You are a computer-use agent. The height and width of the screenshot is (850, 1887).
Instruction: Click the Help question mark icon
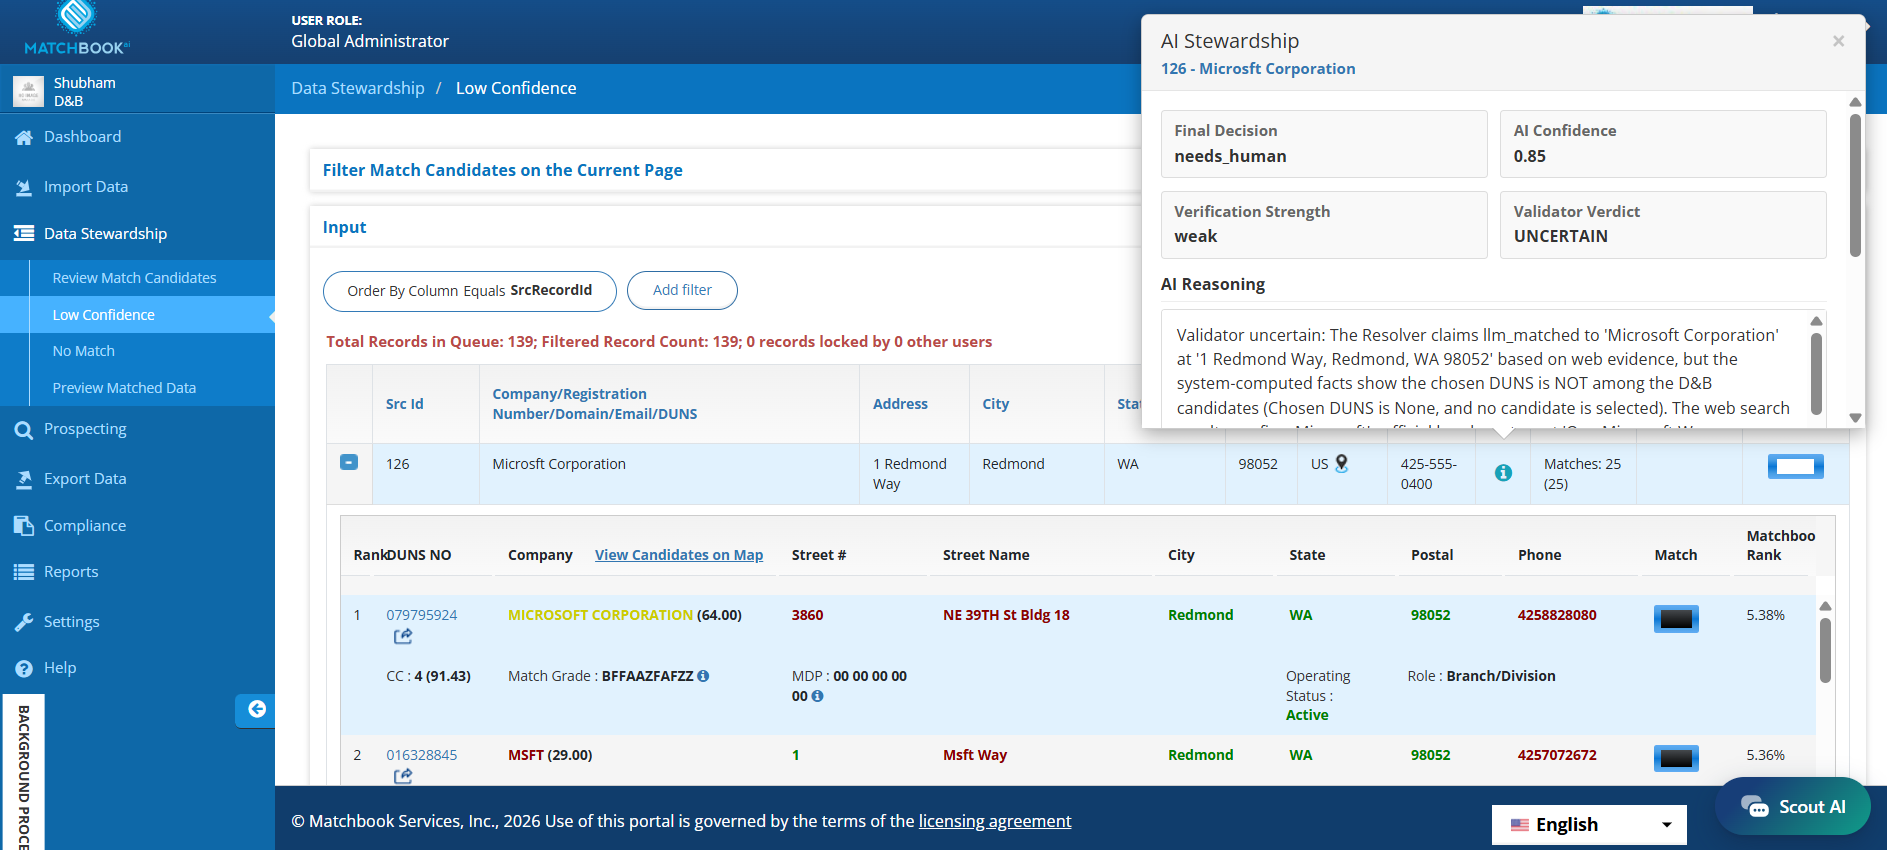point(24,668)
